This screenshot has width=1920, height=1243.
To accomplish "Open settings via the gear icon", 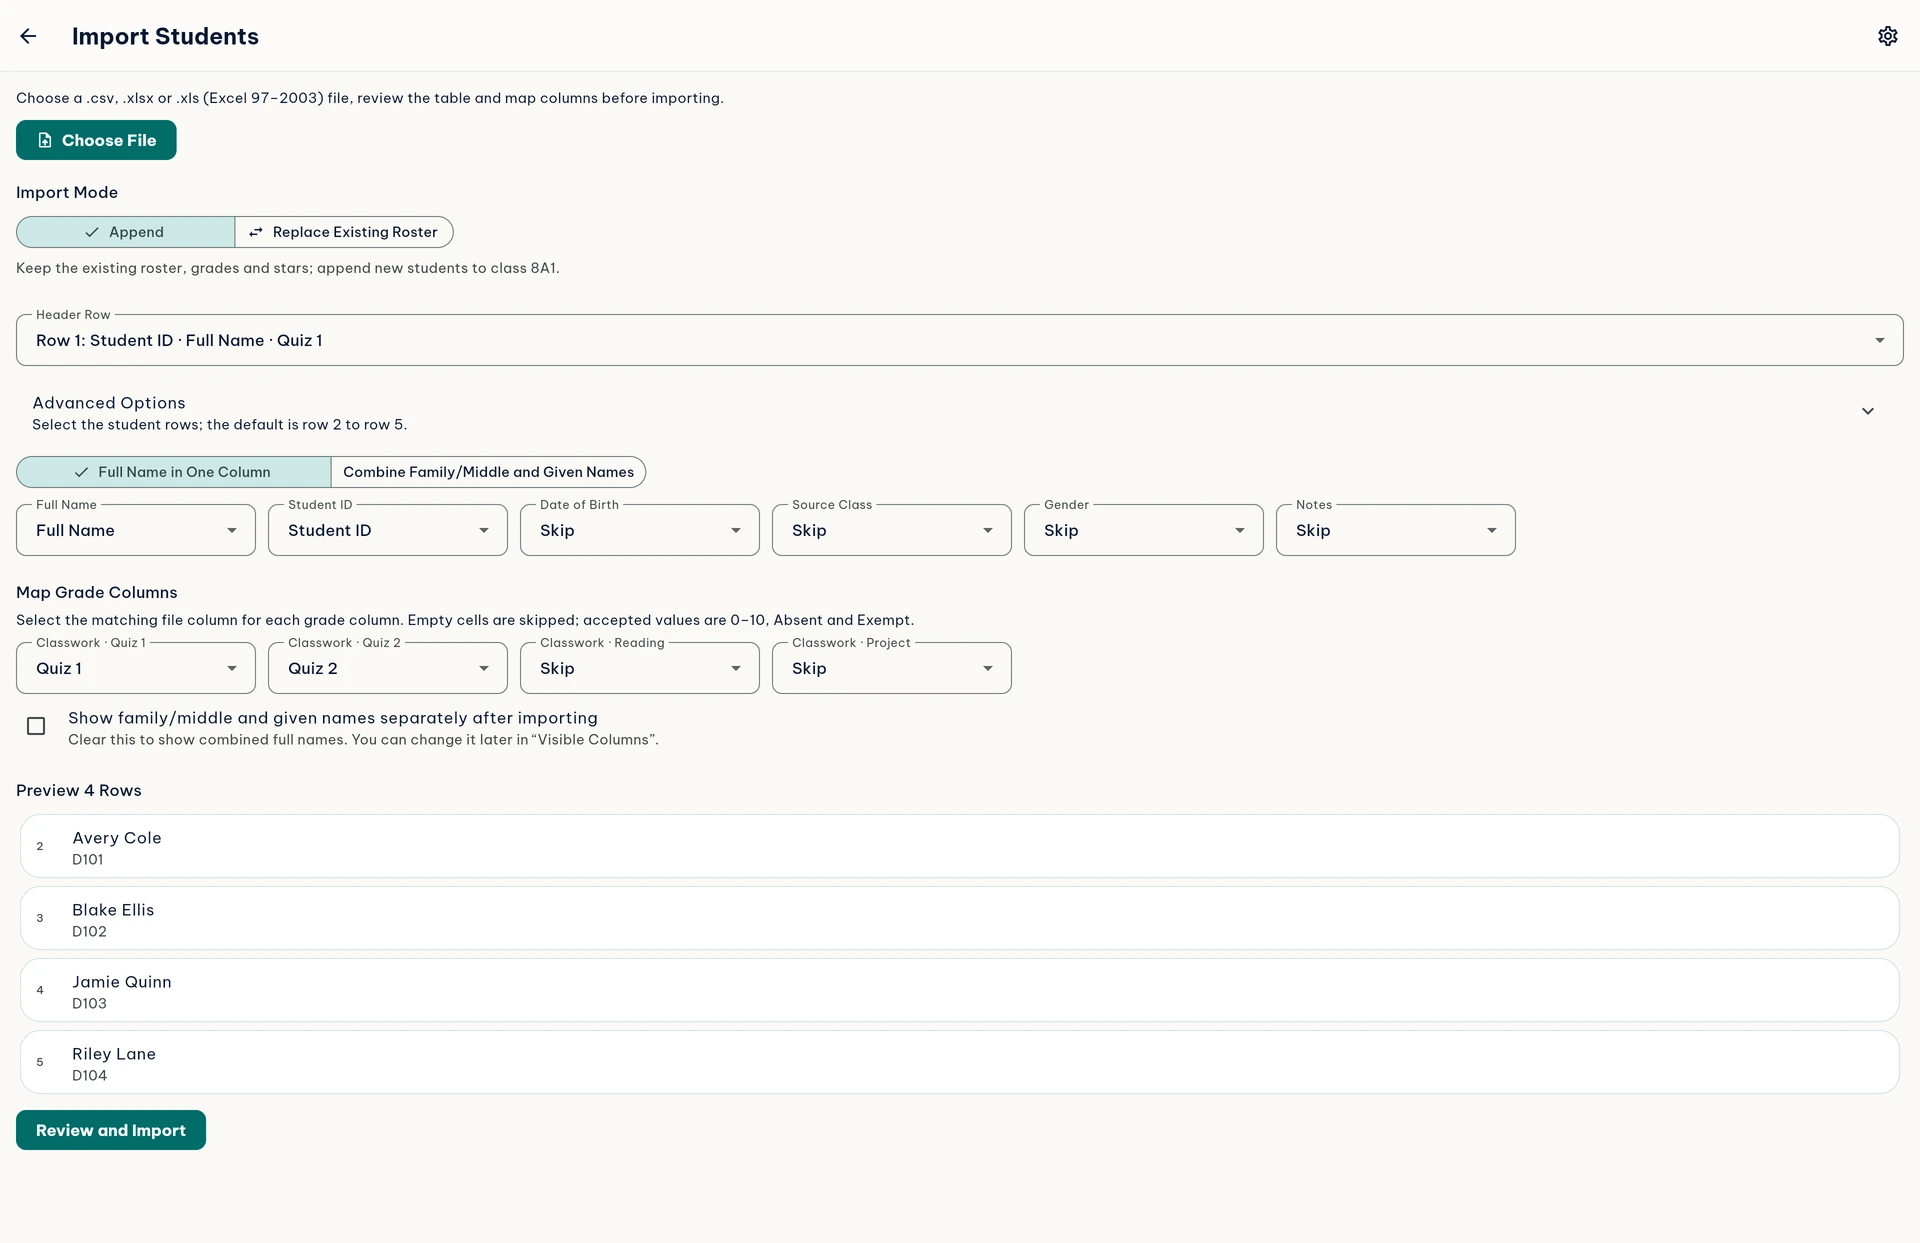I will tap(1887, 36).
